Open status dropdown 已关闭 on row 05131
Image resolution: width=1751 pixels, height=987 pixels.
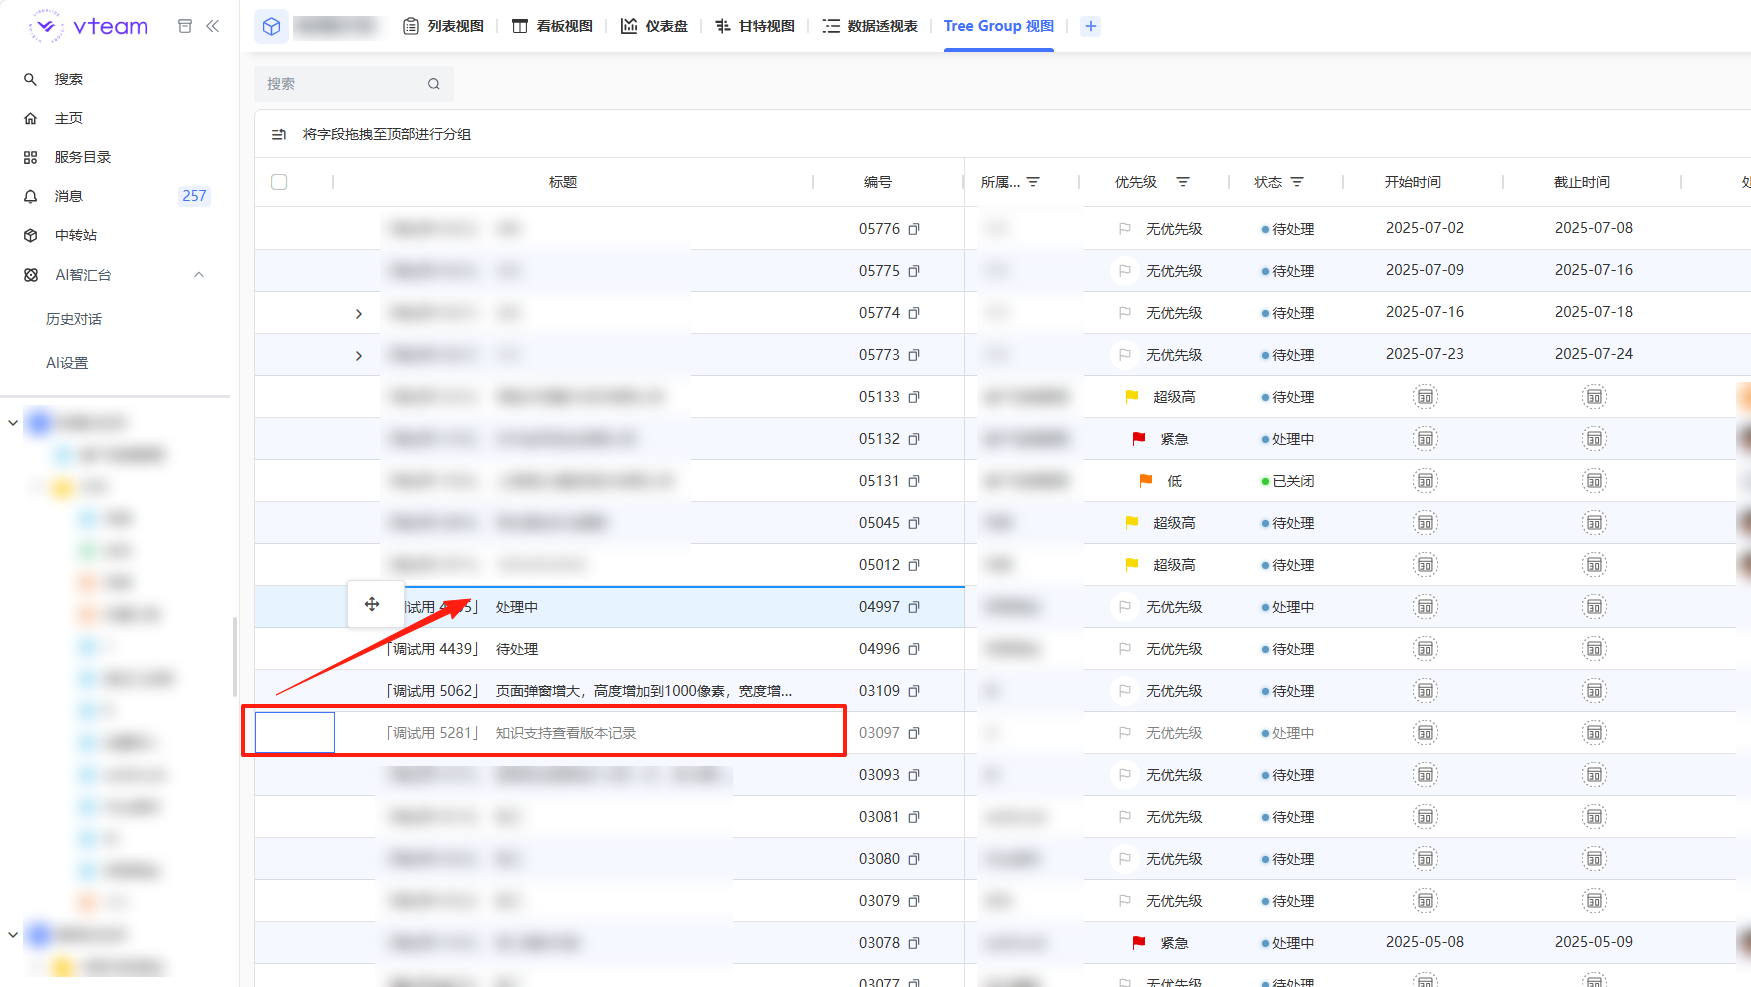pyautogui.click(x=1288, y=481)
